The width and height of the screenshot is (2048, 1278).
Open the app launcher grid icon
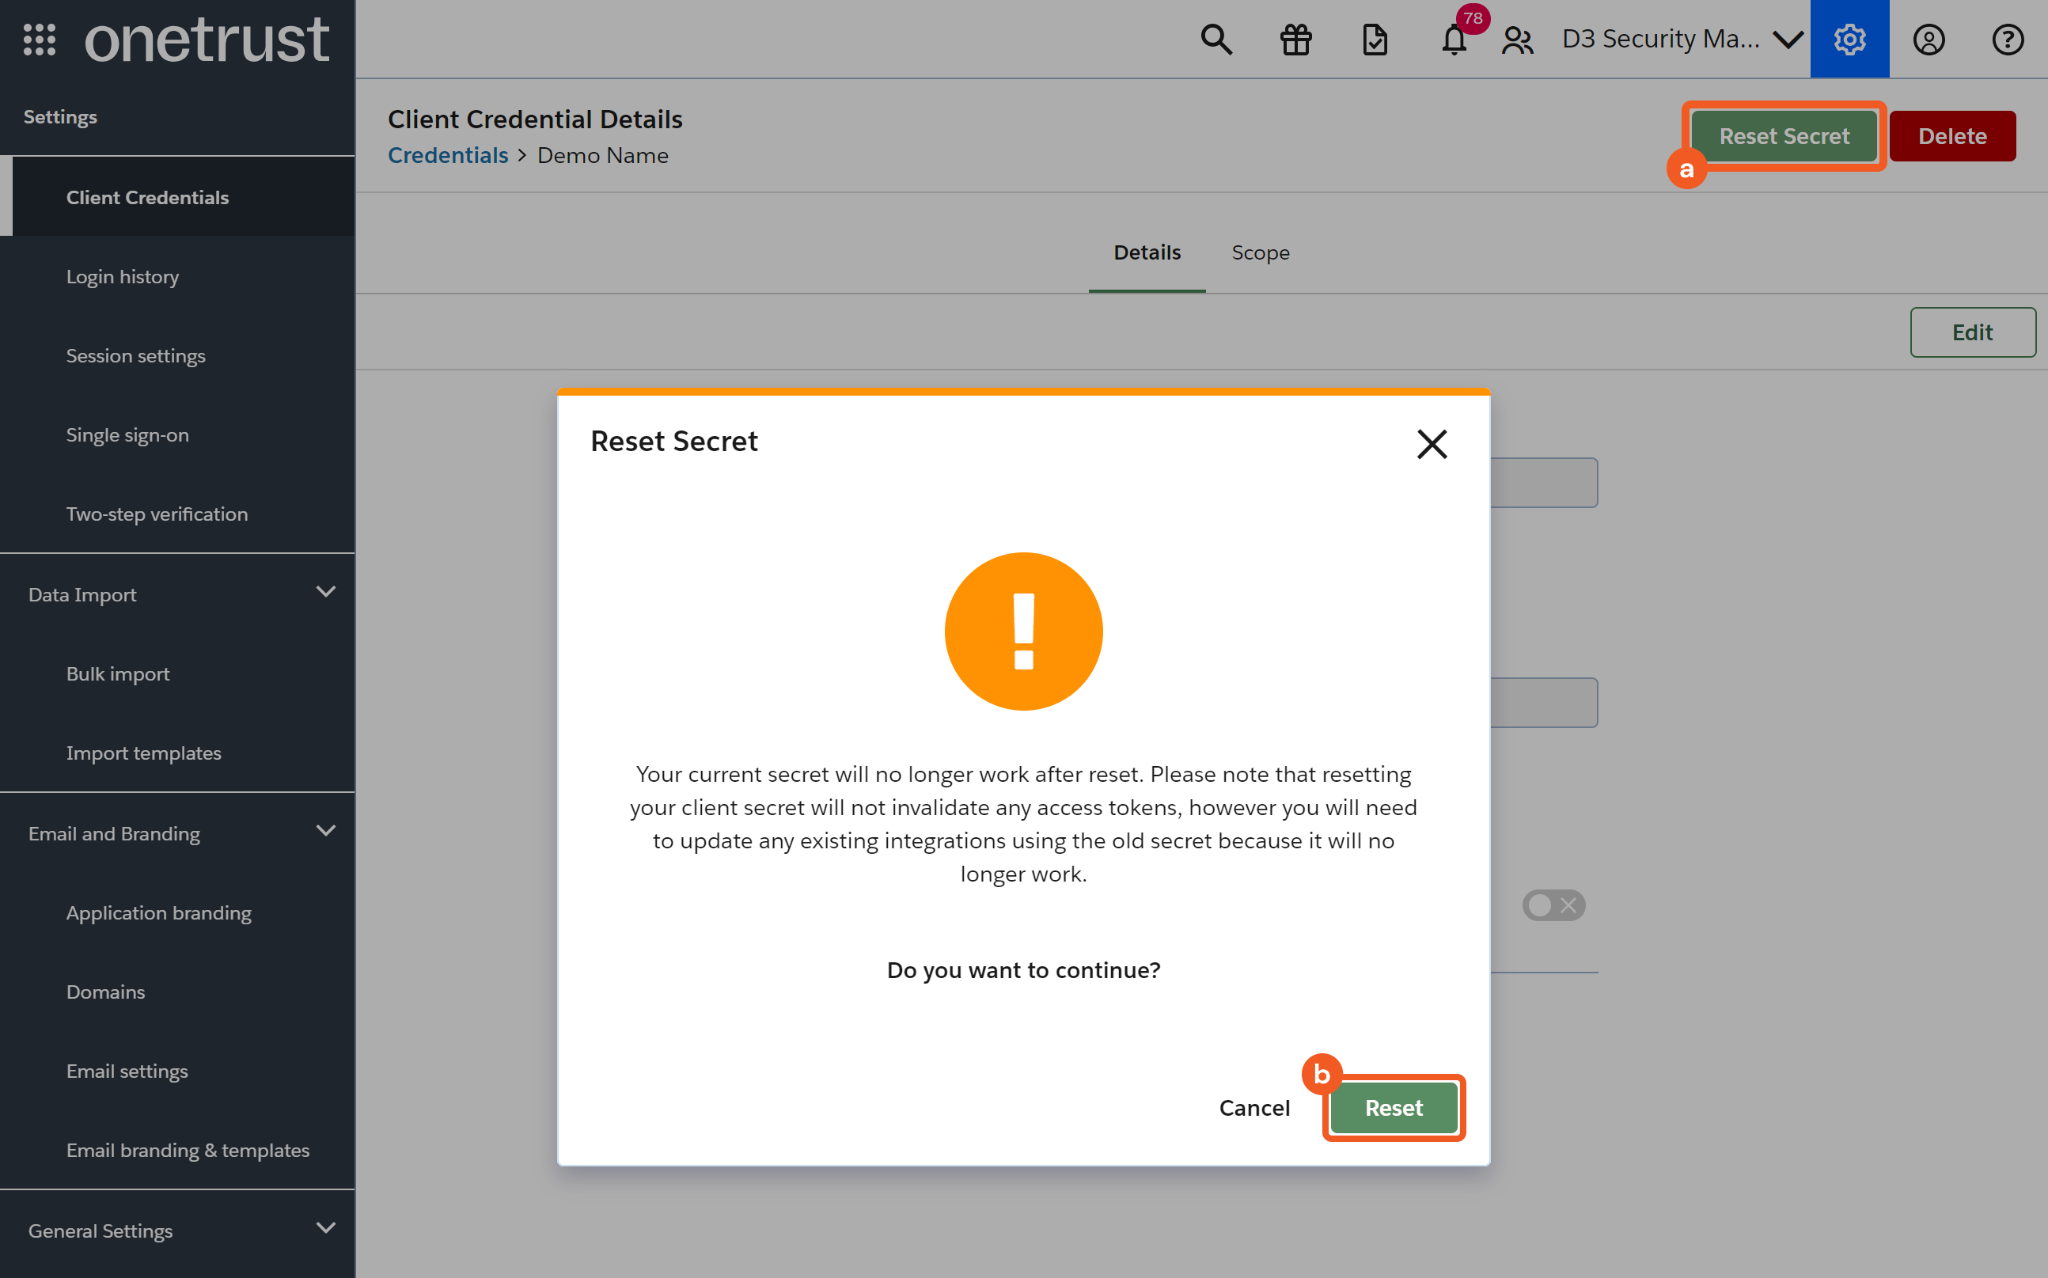click(39, 40)
